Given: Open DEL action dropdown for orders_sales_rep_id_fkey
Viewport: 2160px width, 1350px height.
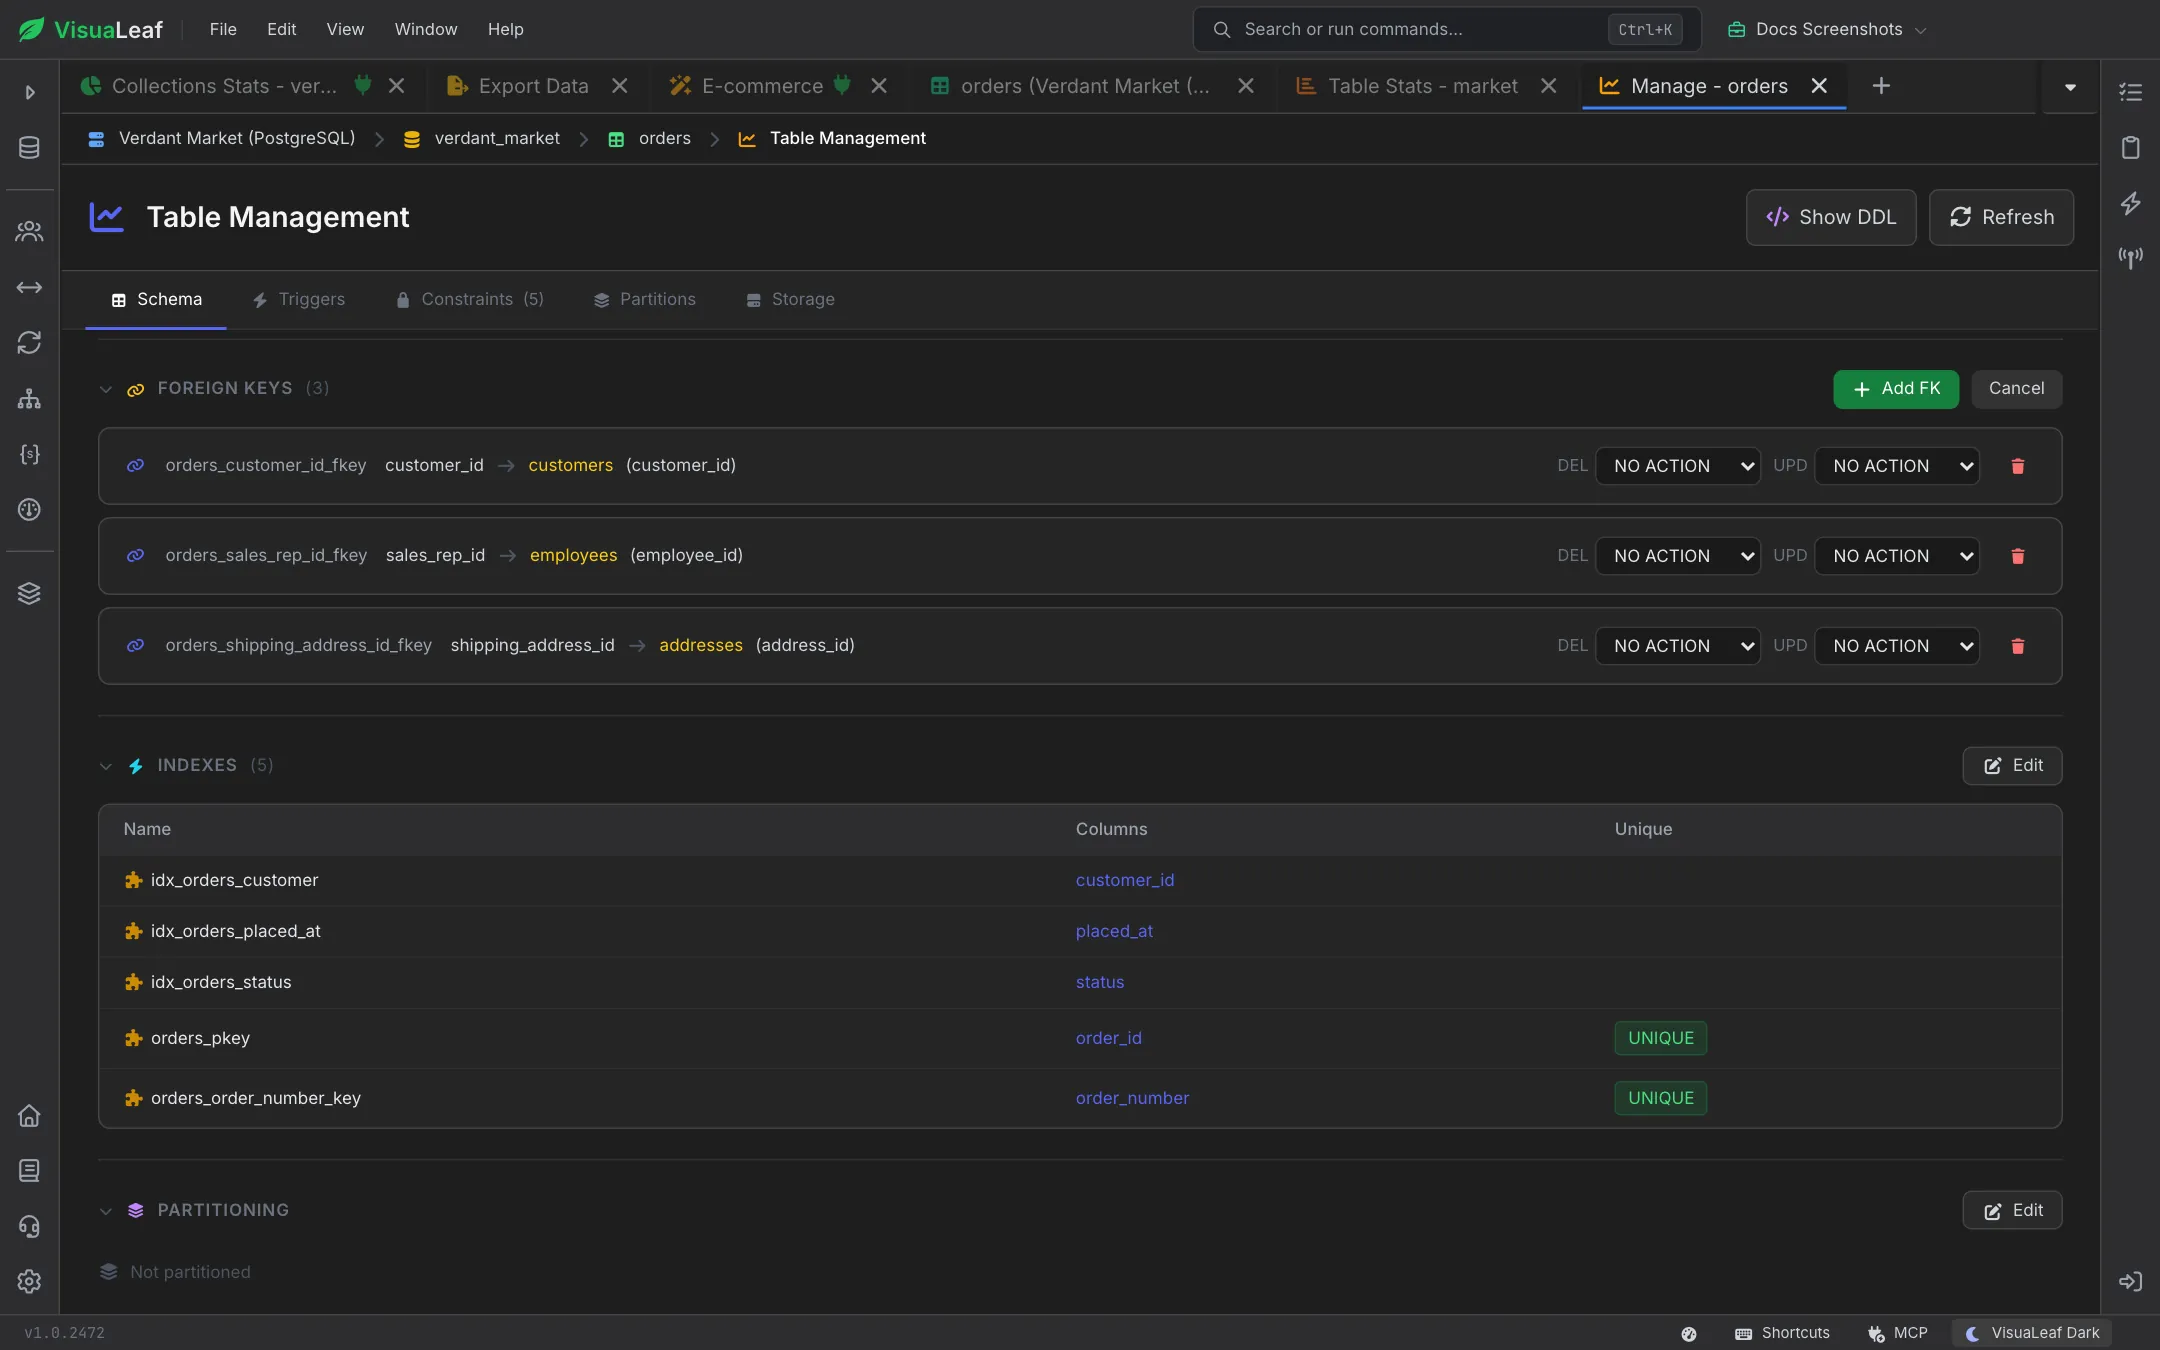Looking at the screenshot, I should coord(1678,556).
